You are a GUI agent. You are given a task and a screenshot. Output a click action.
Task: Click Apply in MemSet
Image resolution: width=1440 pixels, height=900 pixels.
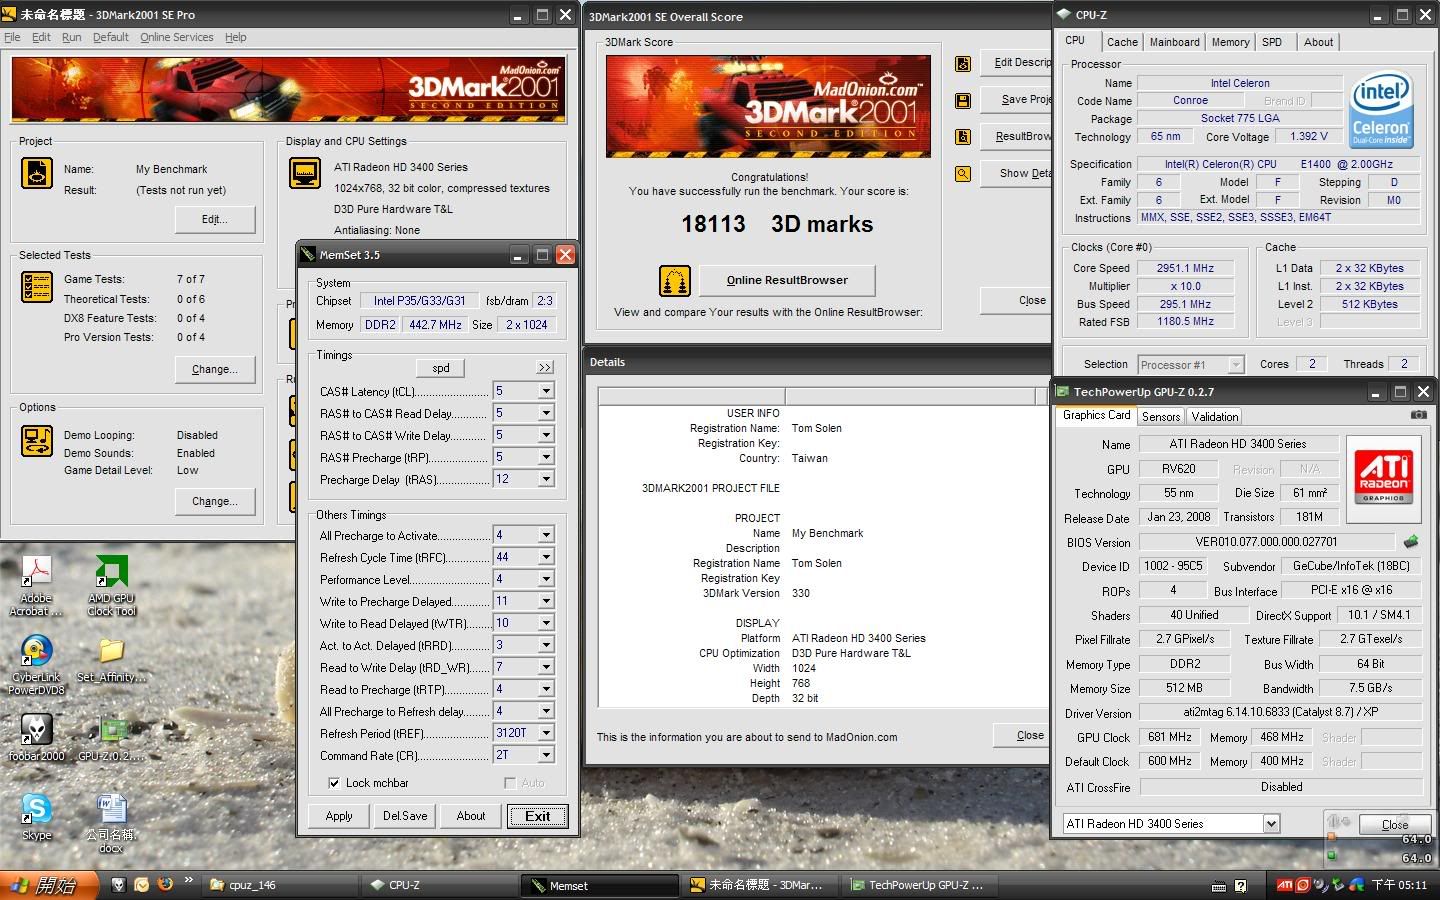coord(339,816)
